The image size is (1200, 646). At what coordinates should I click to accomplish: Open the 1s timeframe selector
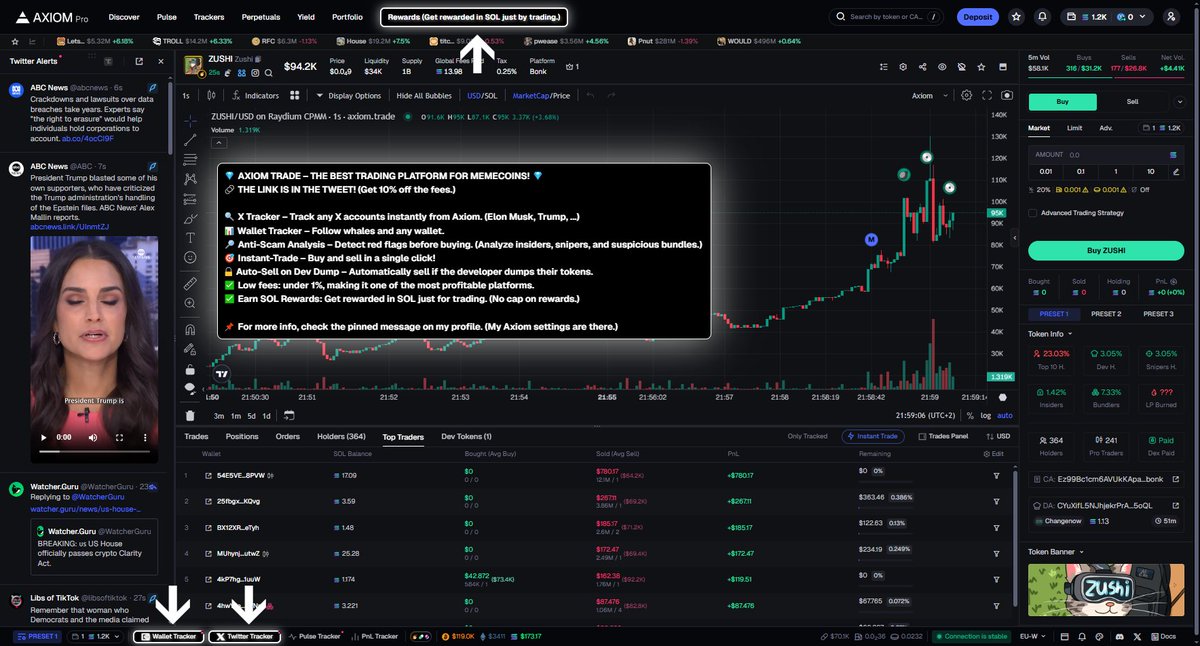[188, 95]
